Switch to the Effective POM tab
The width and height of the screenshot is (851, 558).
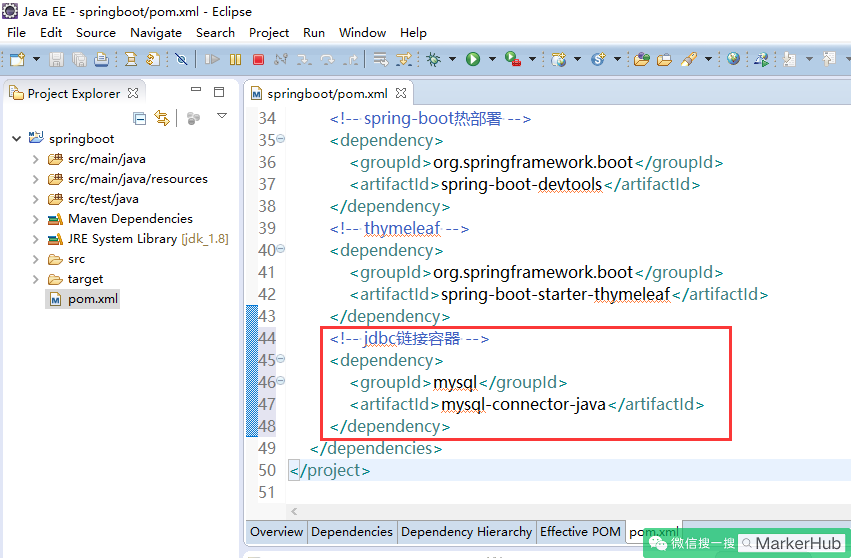pyautogui.click(x=580, y=531)
